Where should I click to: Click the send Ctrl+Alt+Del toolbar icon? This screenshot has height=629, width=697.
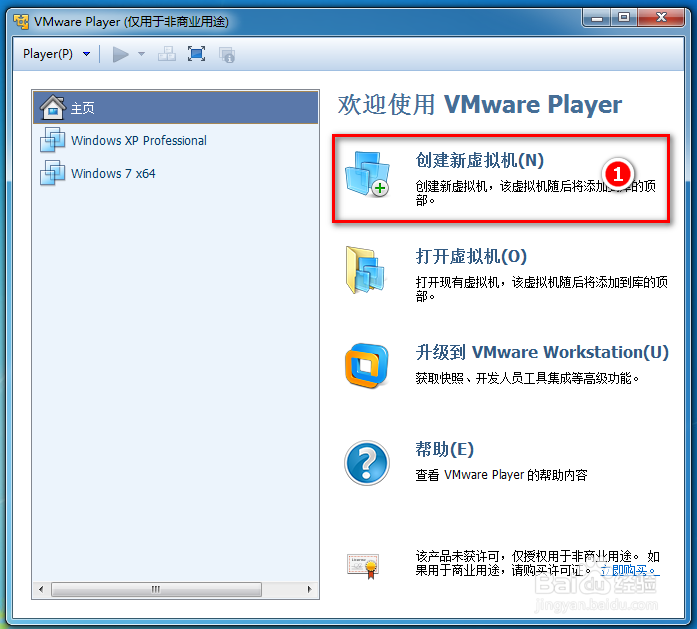pyautogui.click(x=167, y=54)
